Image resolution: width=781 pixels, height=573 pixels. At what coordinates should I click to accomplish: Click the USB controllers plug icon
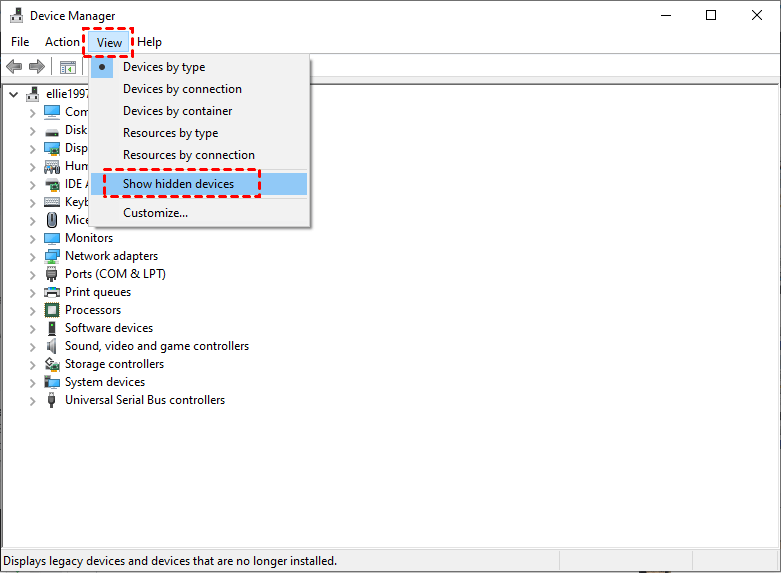51,400
